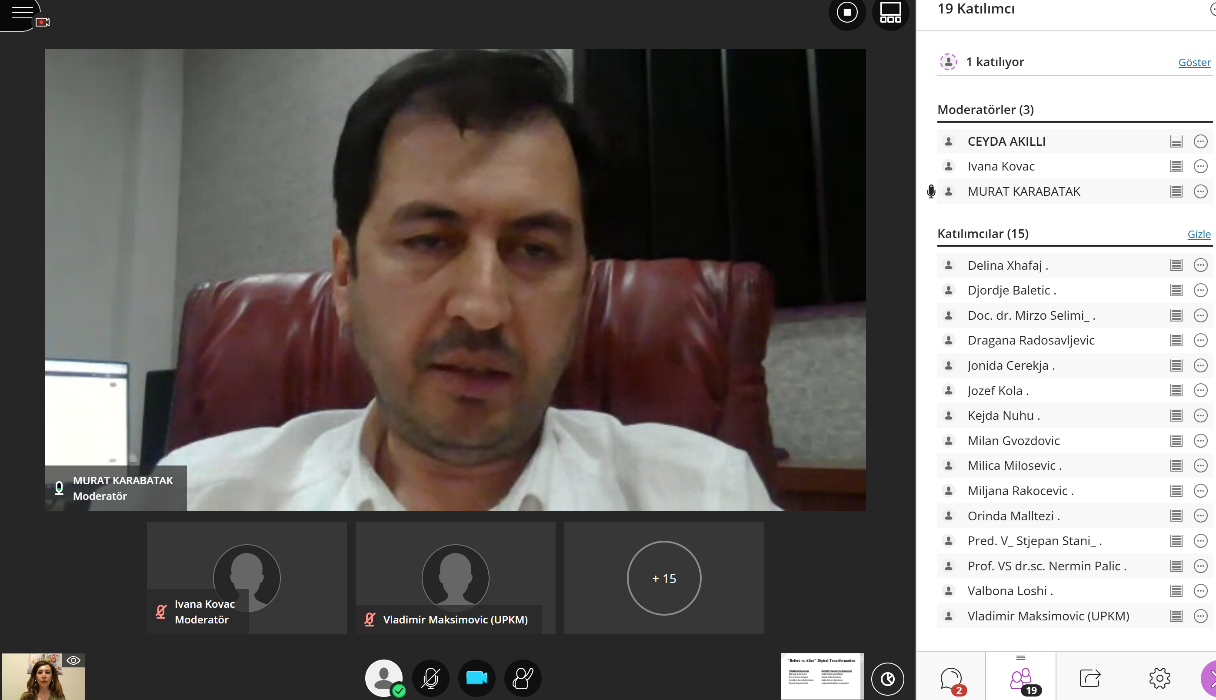Open the timer icon beside the slide preview
The image size is (1216, 700).
coord(887,678)
